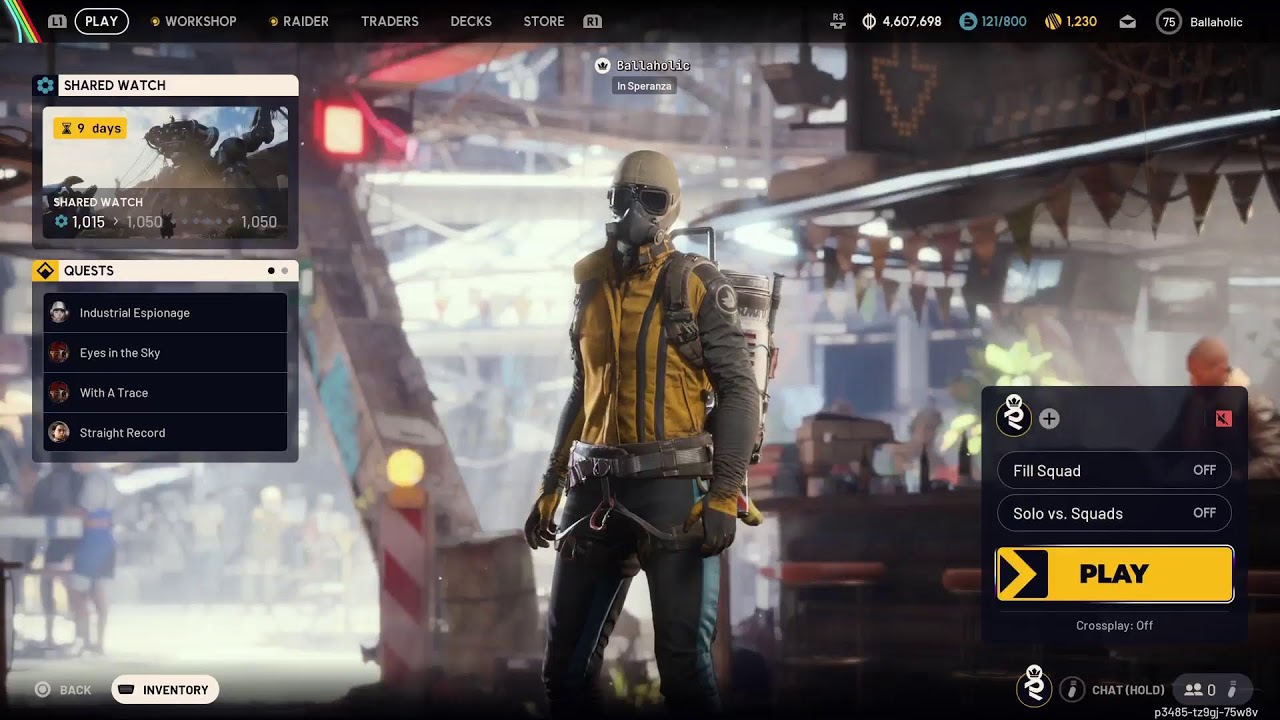Click the gold striped icon beside 1,230
This screenshot has height=720, width=1280.
point(1053,21)
